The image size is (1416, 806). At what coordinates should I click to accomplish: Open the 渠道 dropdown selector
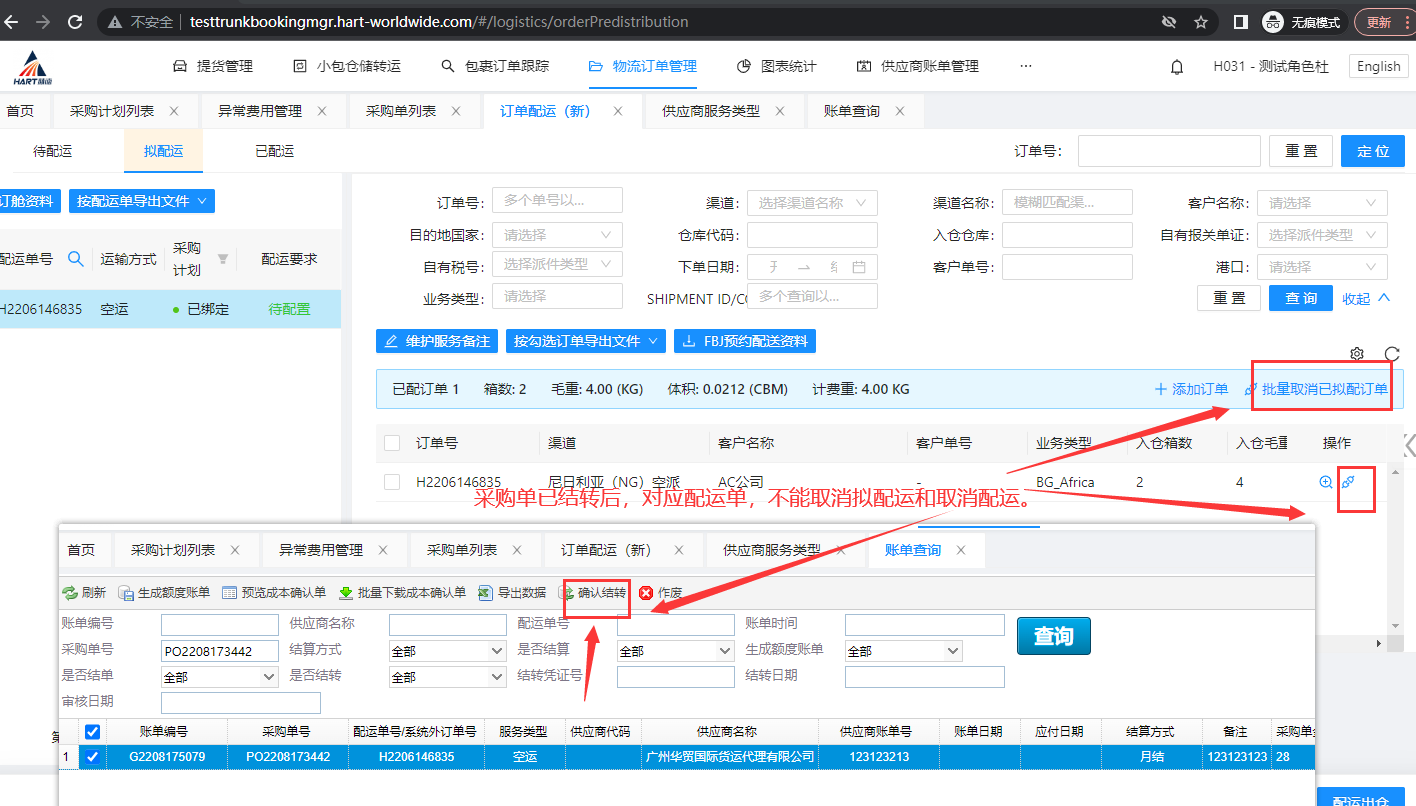[812, 203]
